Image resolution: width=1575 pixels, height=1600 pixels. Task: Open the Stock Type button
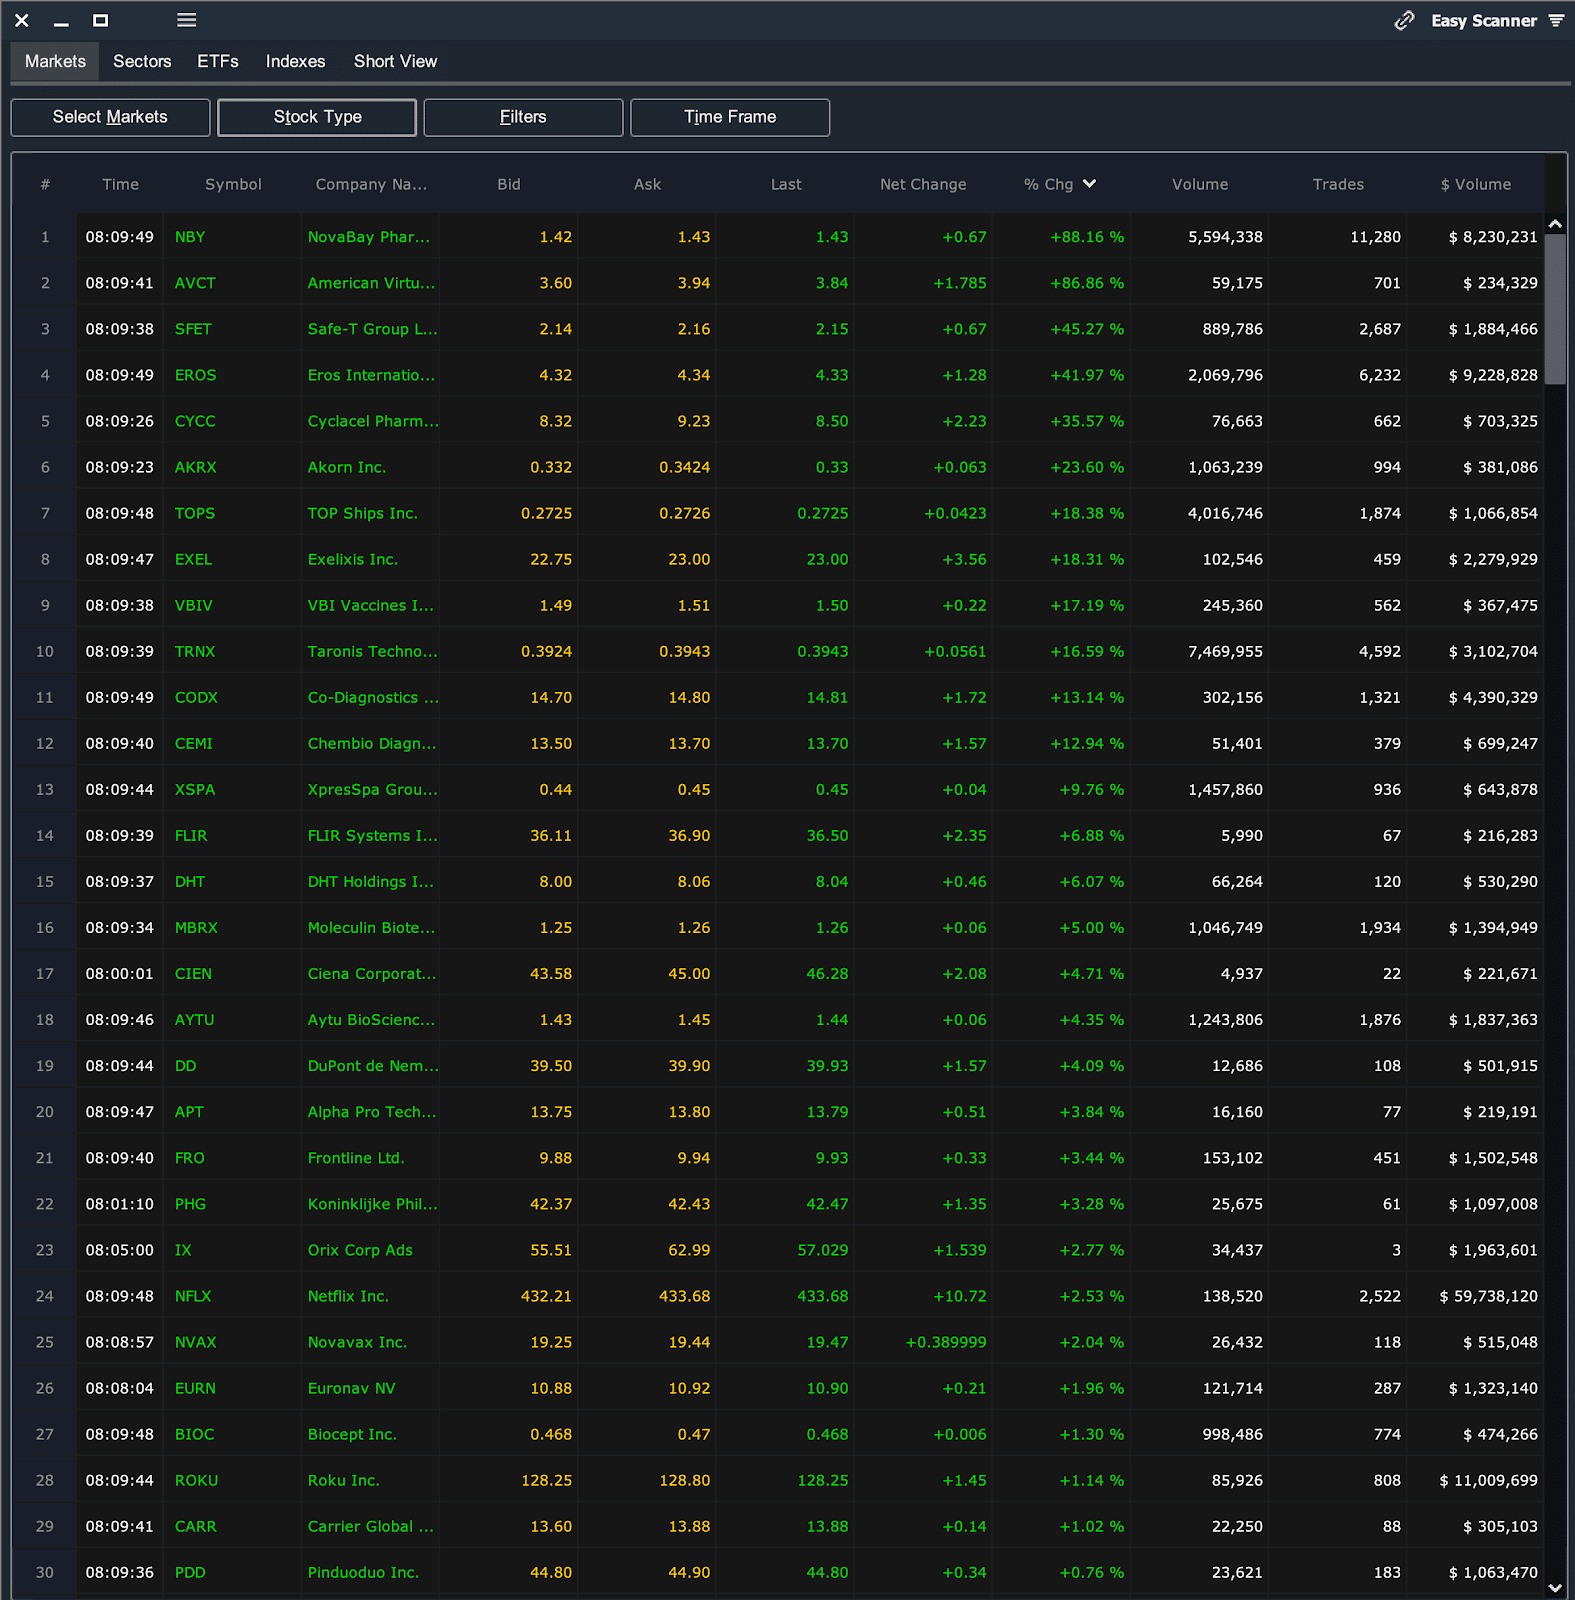point(317,117)
